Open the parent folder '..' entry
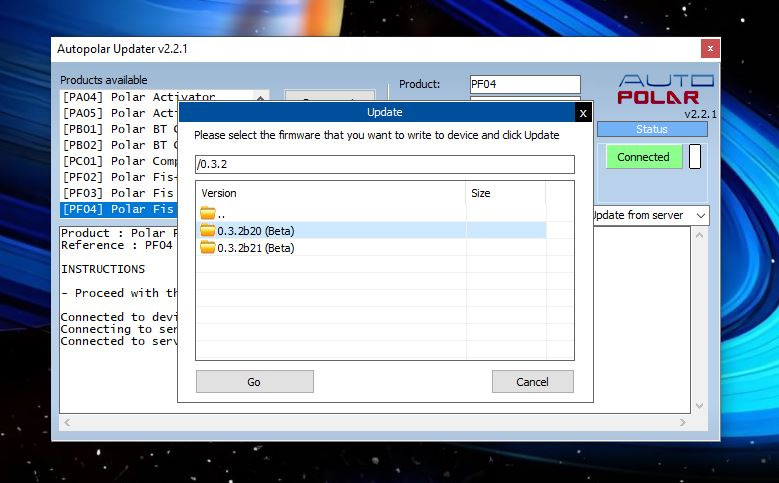 pos(371,214)
